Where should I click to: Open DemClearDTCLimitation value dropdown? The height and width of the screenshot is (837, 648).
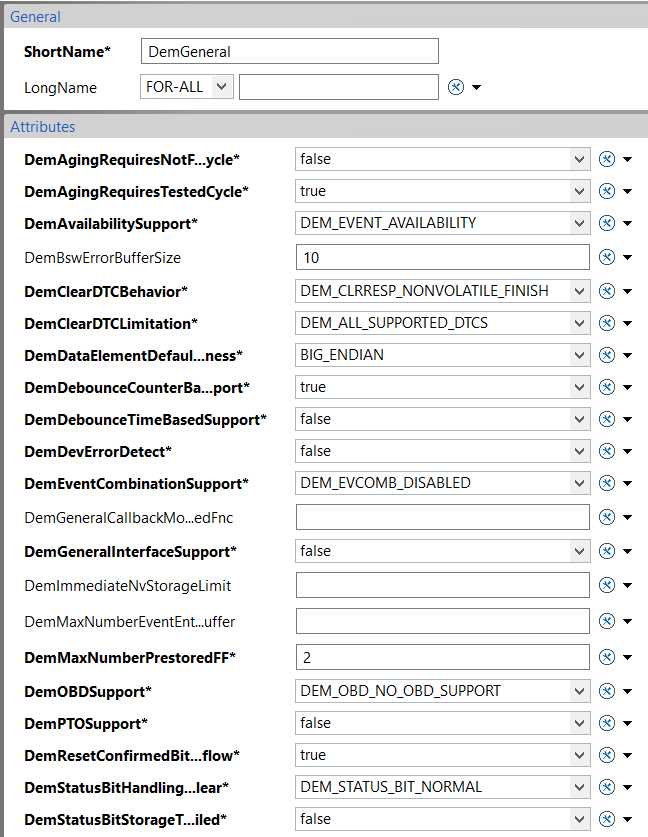(x=442, y=323)
